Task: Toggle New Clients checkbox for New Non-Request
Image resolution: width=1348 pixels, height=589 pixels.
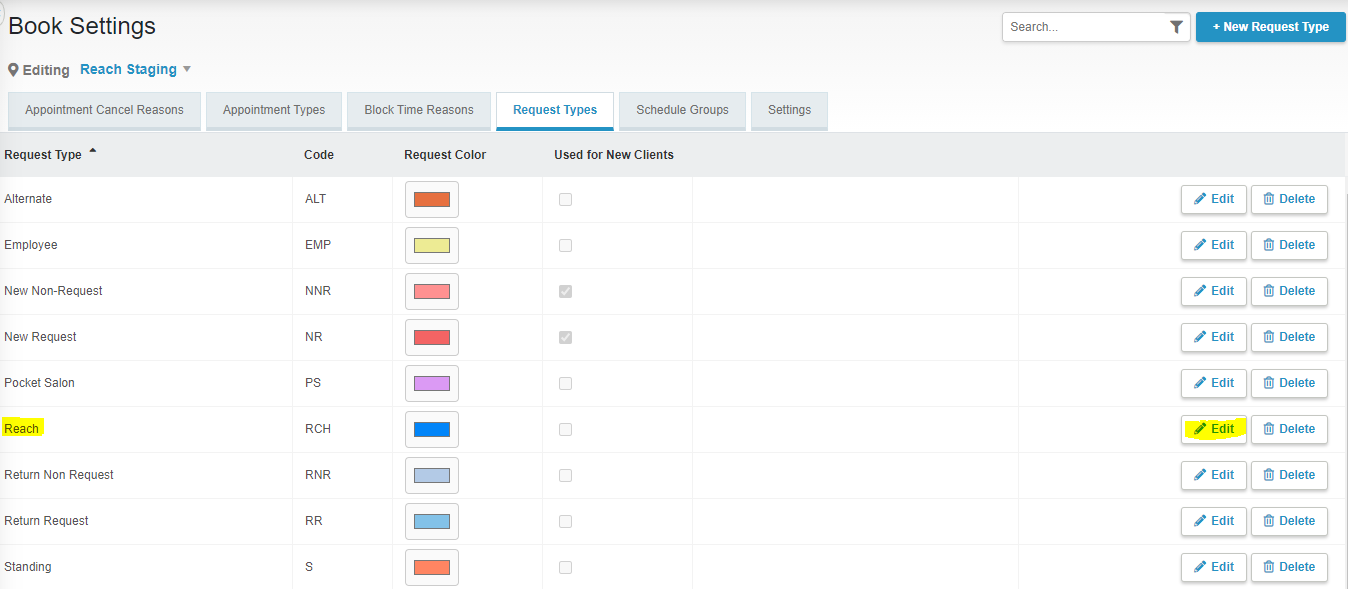Action: tap(566, 291)
